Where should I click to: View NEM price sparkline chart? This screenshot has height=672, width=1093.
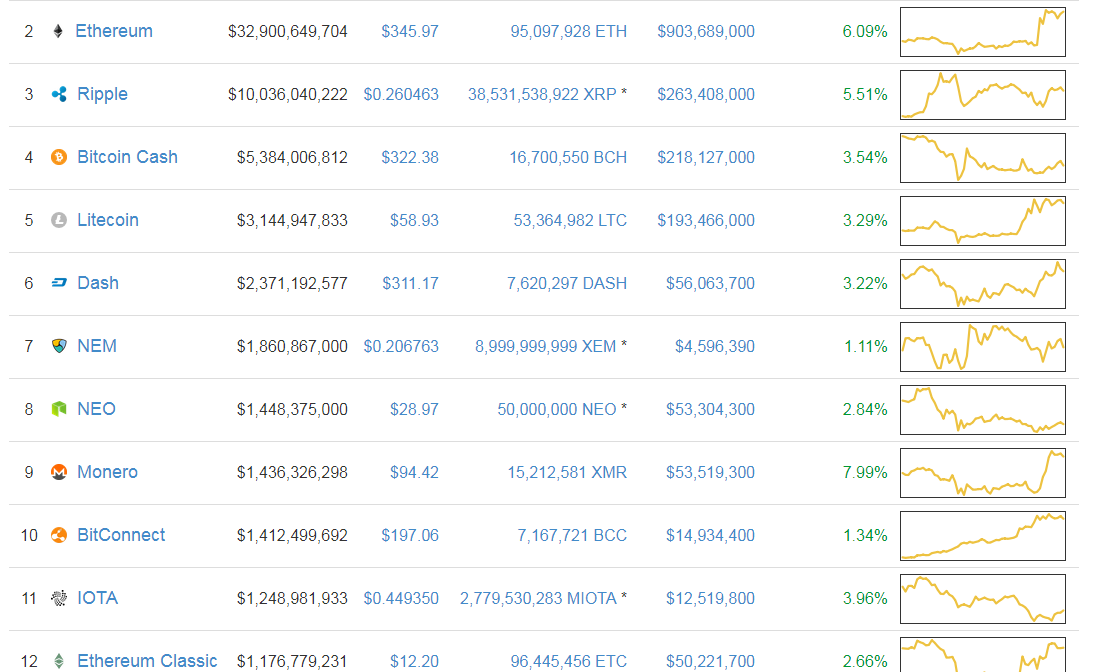(983, 346)
